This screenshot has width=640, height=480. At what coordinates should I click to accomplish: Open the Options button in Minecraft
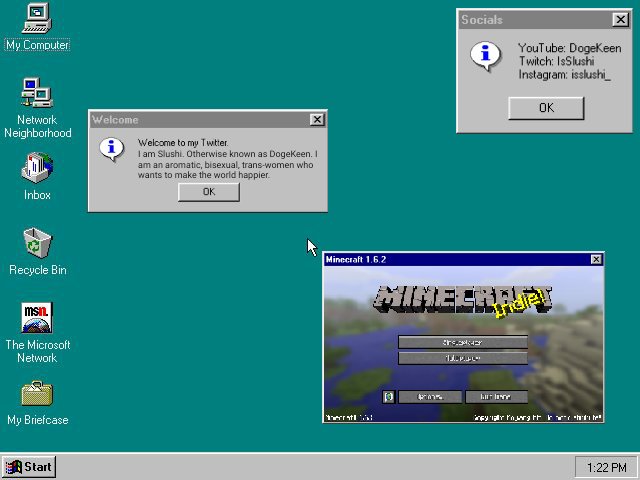coord(430,397)
